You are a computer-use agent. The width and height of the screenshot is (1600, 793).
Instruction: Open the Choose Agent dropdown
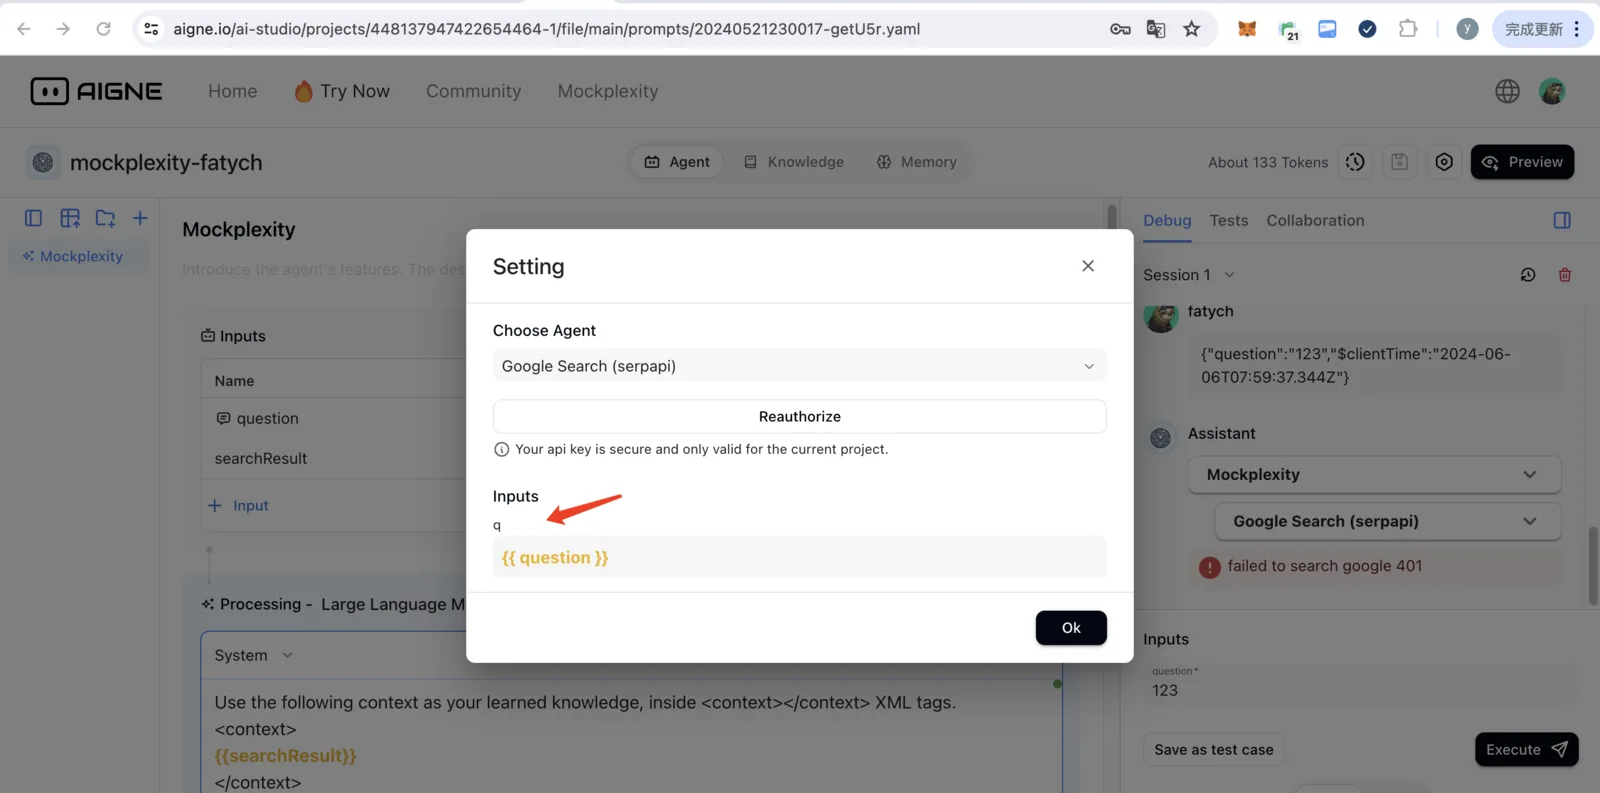tap(800, 366)
